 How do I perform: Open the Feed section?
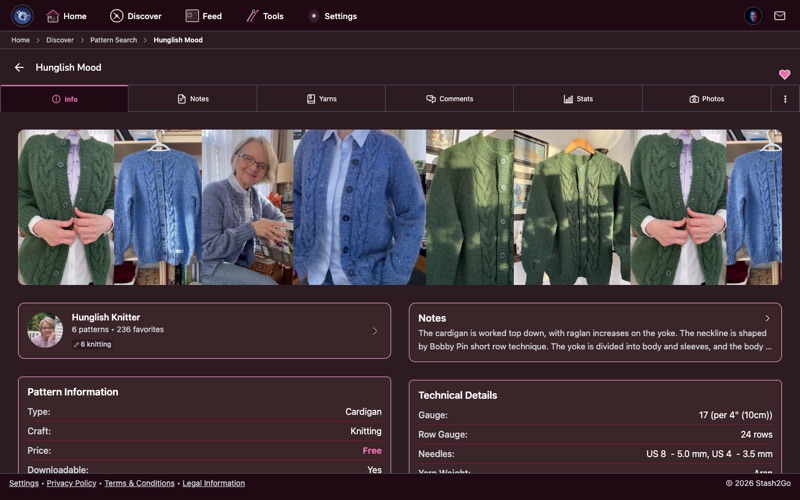tap(204, 16)
